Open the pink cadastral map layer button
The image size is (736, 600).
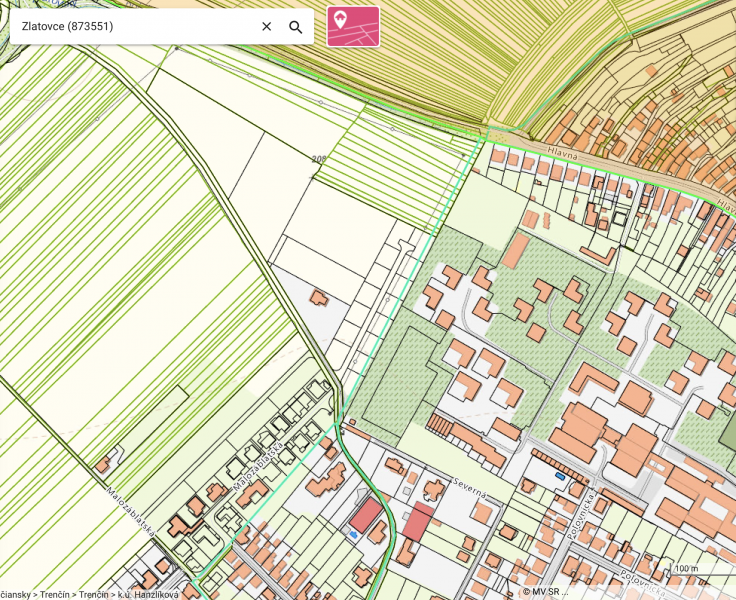click(353, 26)
